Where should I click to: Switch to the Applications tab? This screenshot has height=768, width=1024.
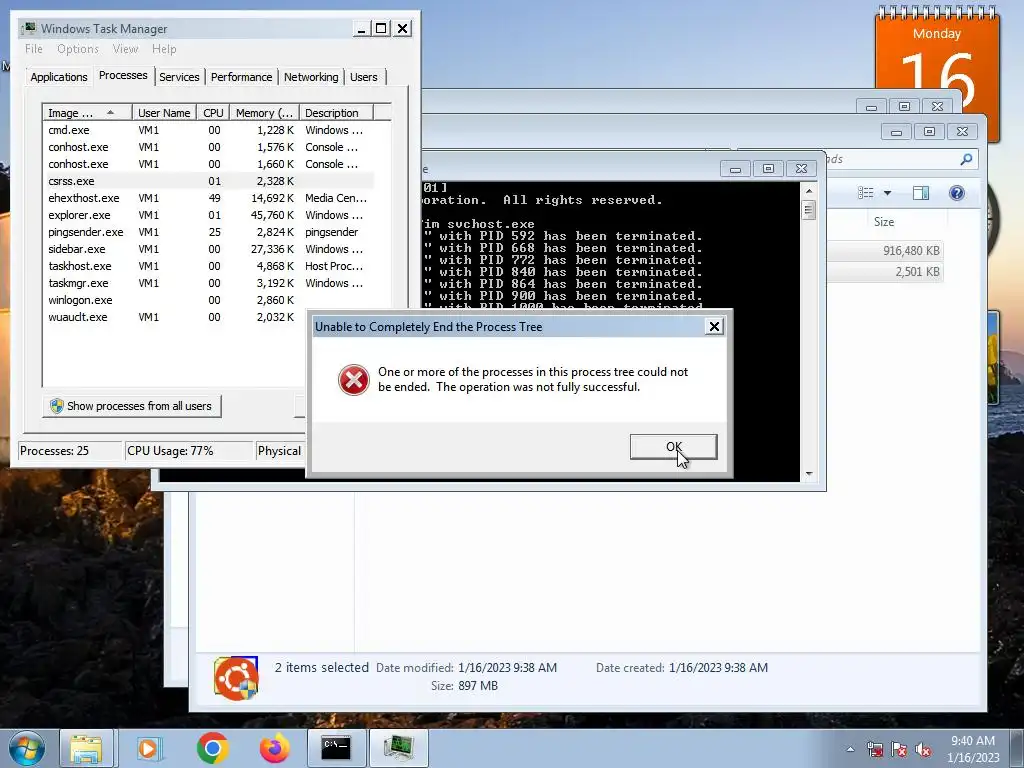pyautogui.click(x=59, y=77)
